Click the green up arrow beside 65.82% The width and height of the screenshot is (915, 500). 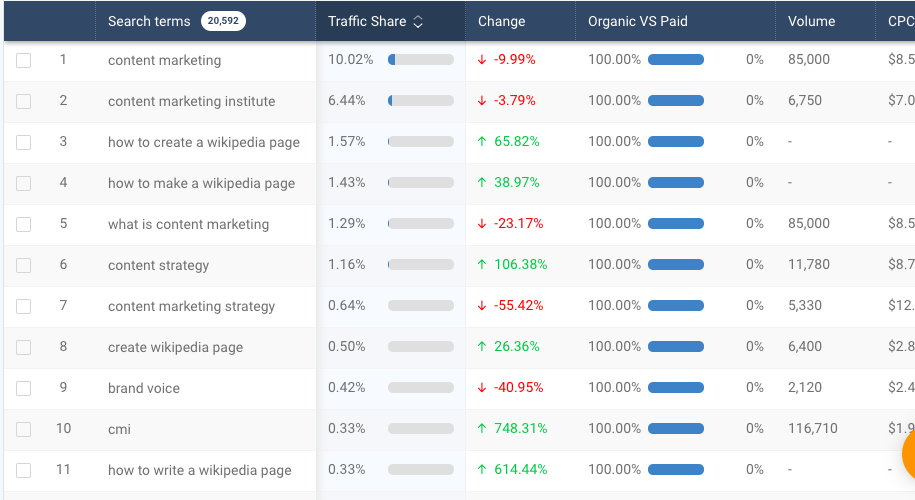pos(481,141)
